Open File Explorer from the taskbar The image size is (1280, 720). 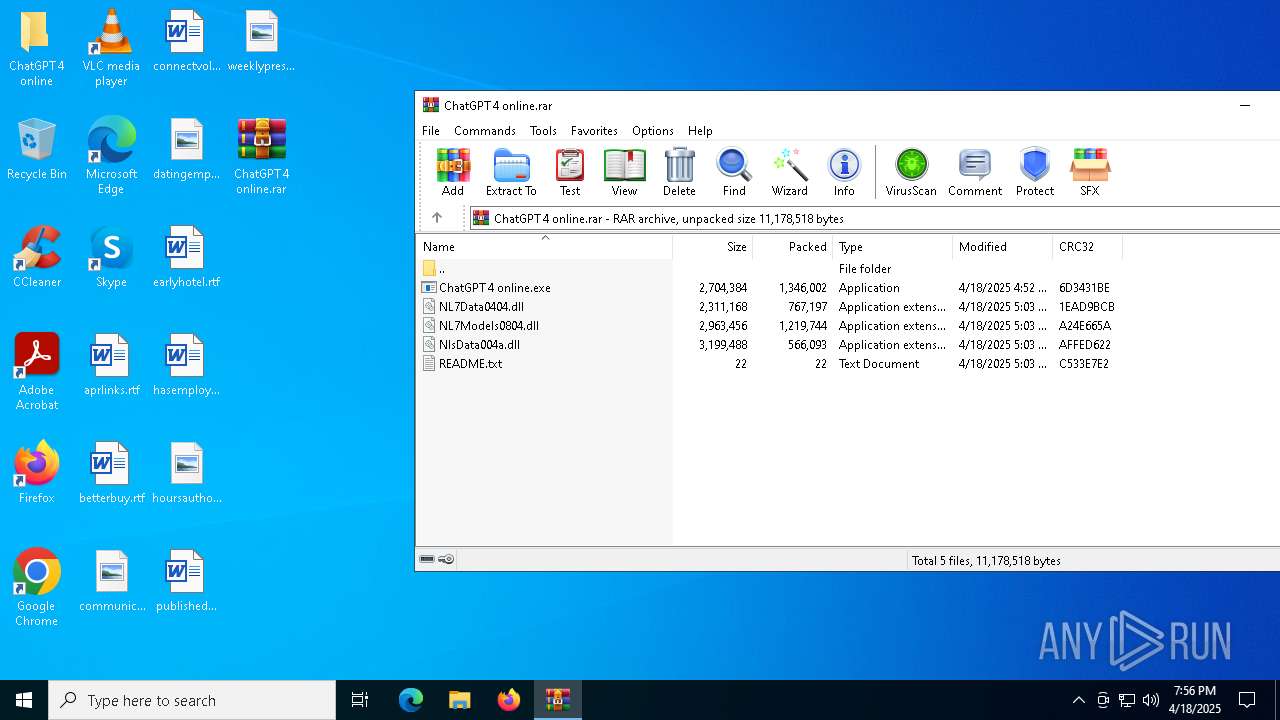pyautogui.click(x=459, y=700)
